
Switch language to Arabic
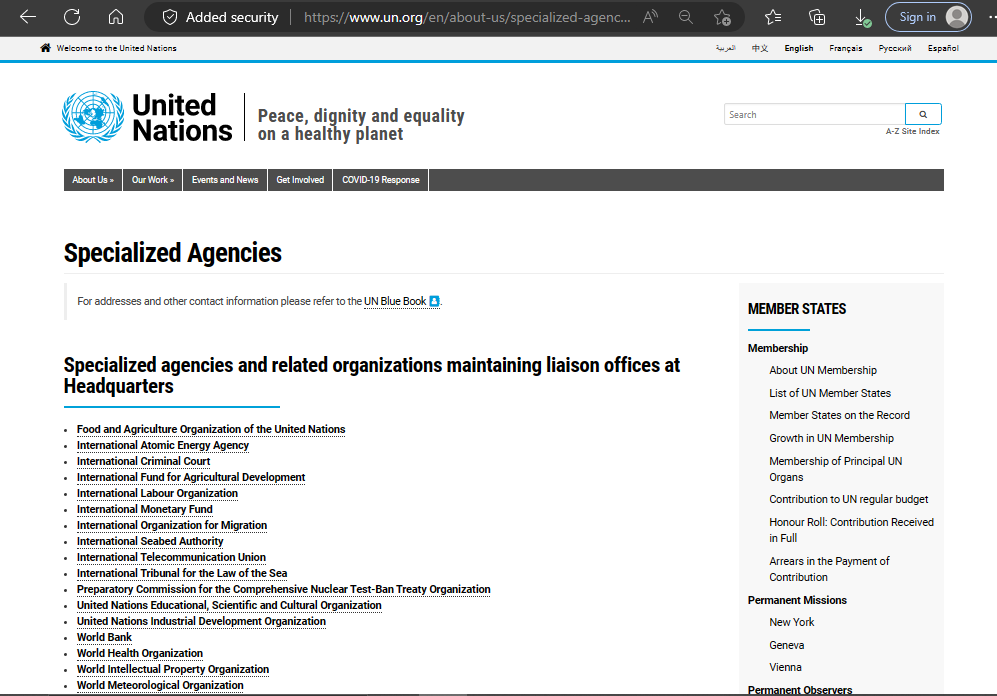click(x=725, y=48)
